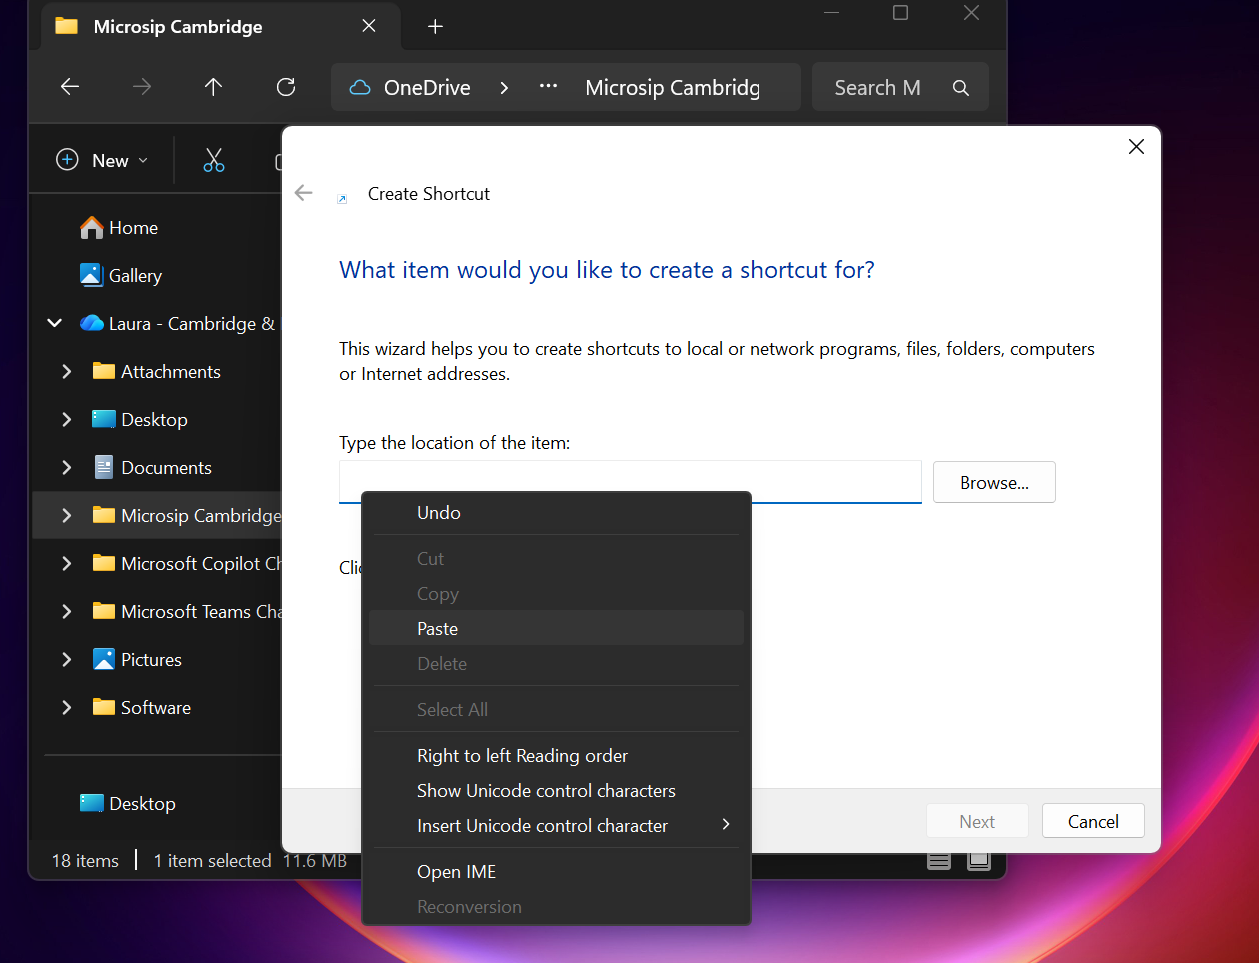This screenshot has width=1259, height=963.
Task: Open the New item dropdown
Action: 103,160
